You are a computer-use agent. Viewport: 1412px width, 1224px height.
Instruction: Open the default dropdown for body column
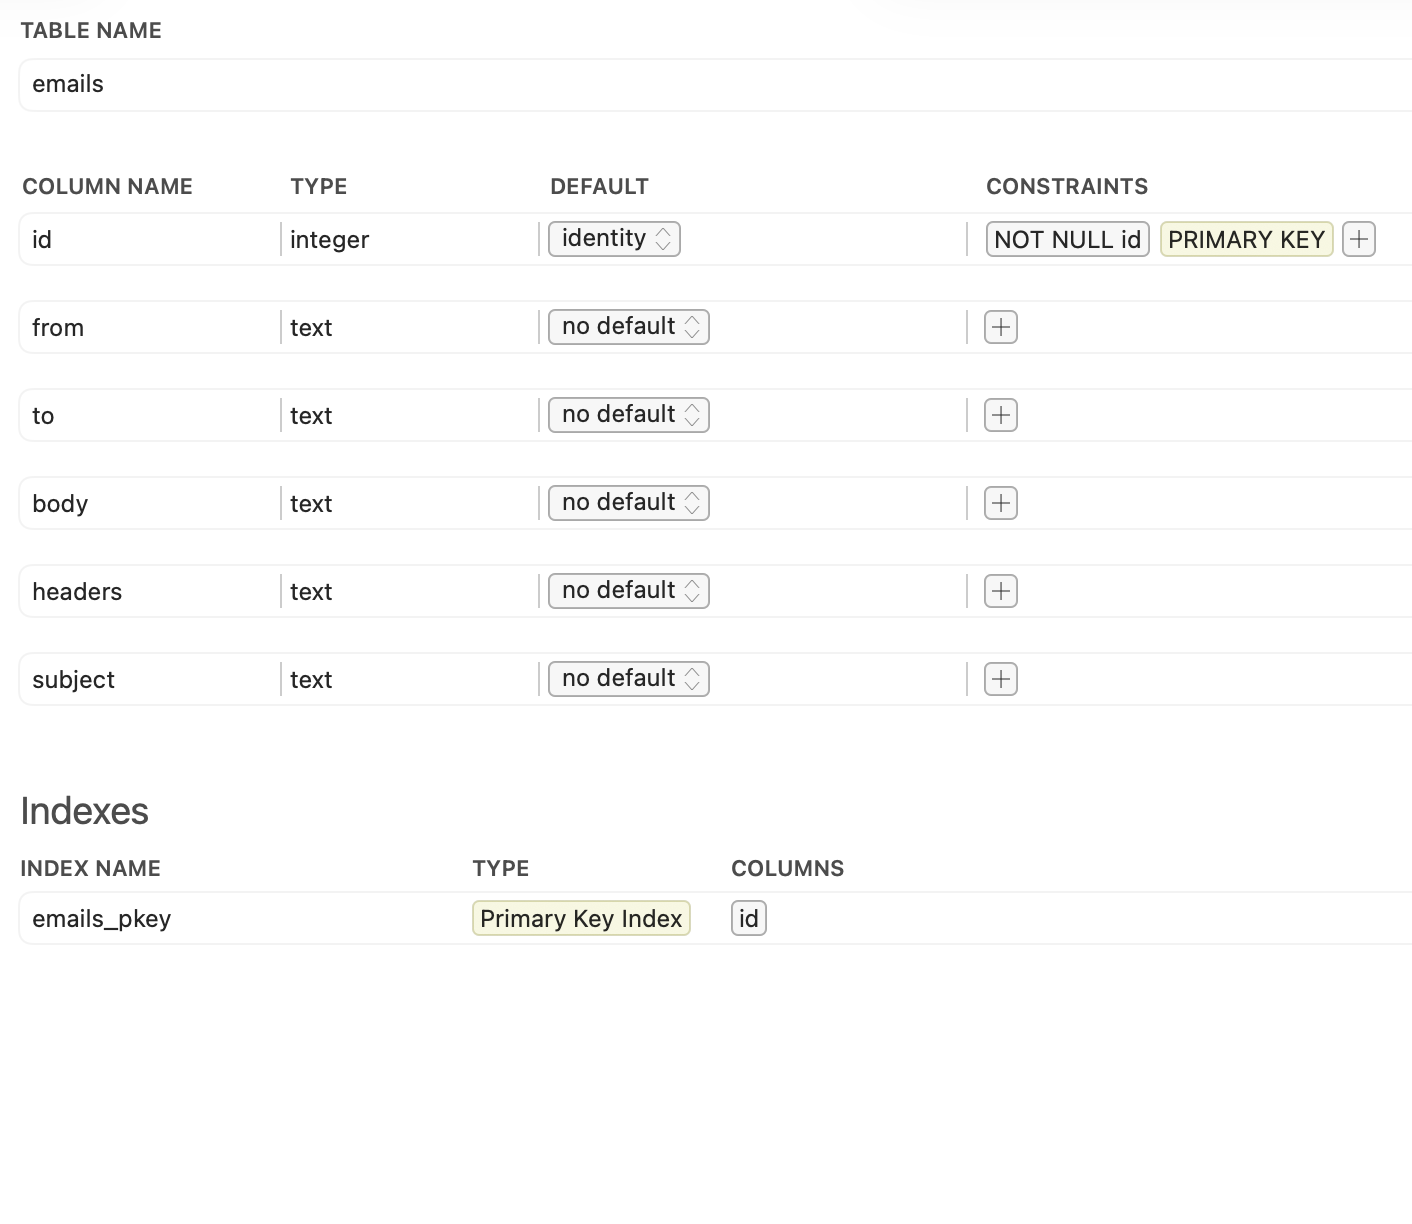point(628,503)
